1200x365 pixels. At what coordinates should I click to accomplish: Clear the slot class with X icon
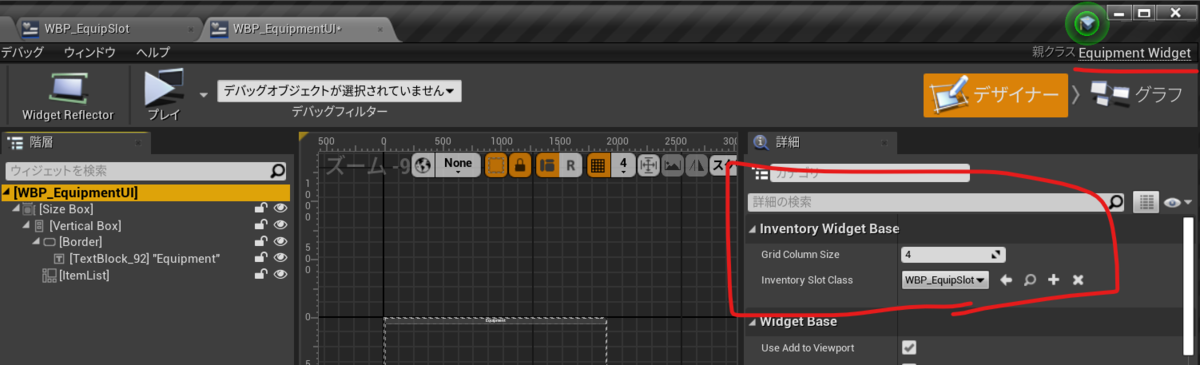[x=1077, y=281]
